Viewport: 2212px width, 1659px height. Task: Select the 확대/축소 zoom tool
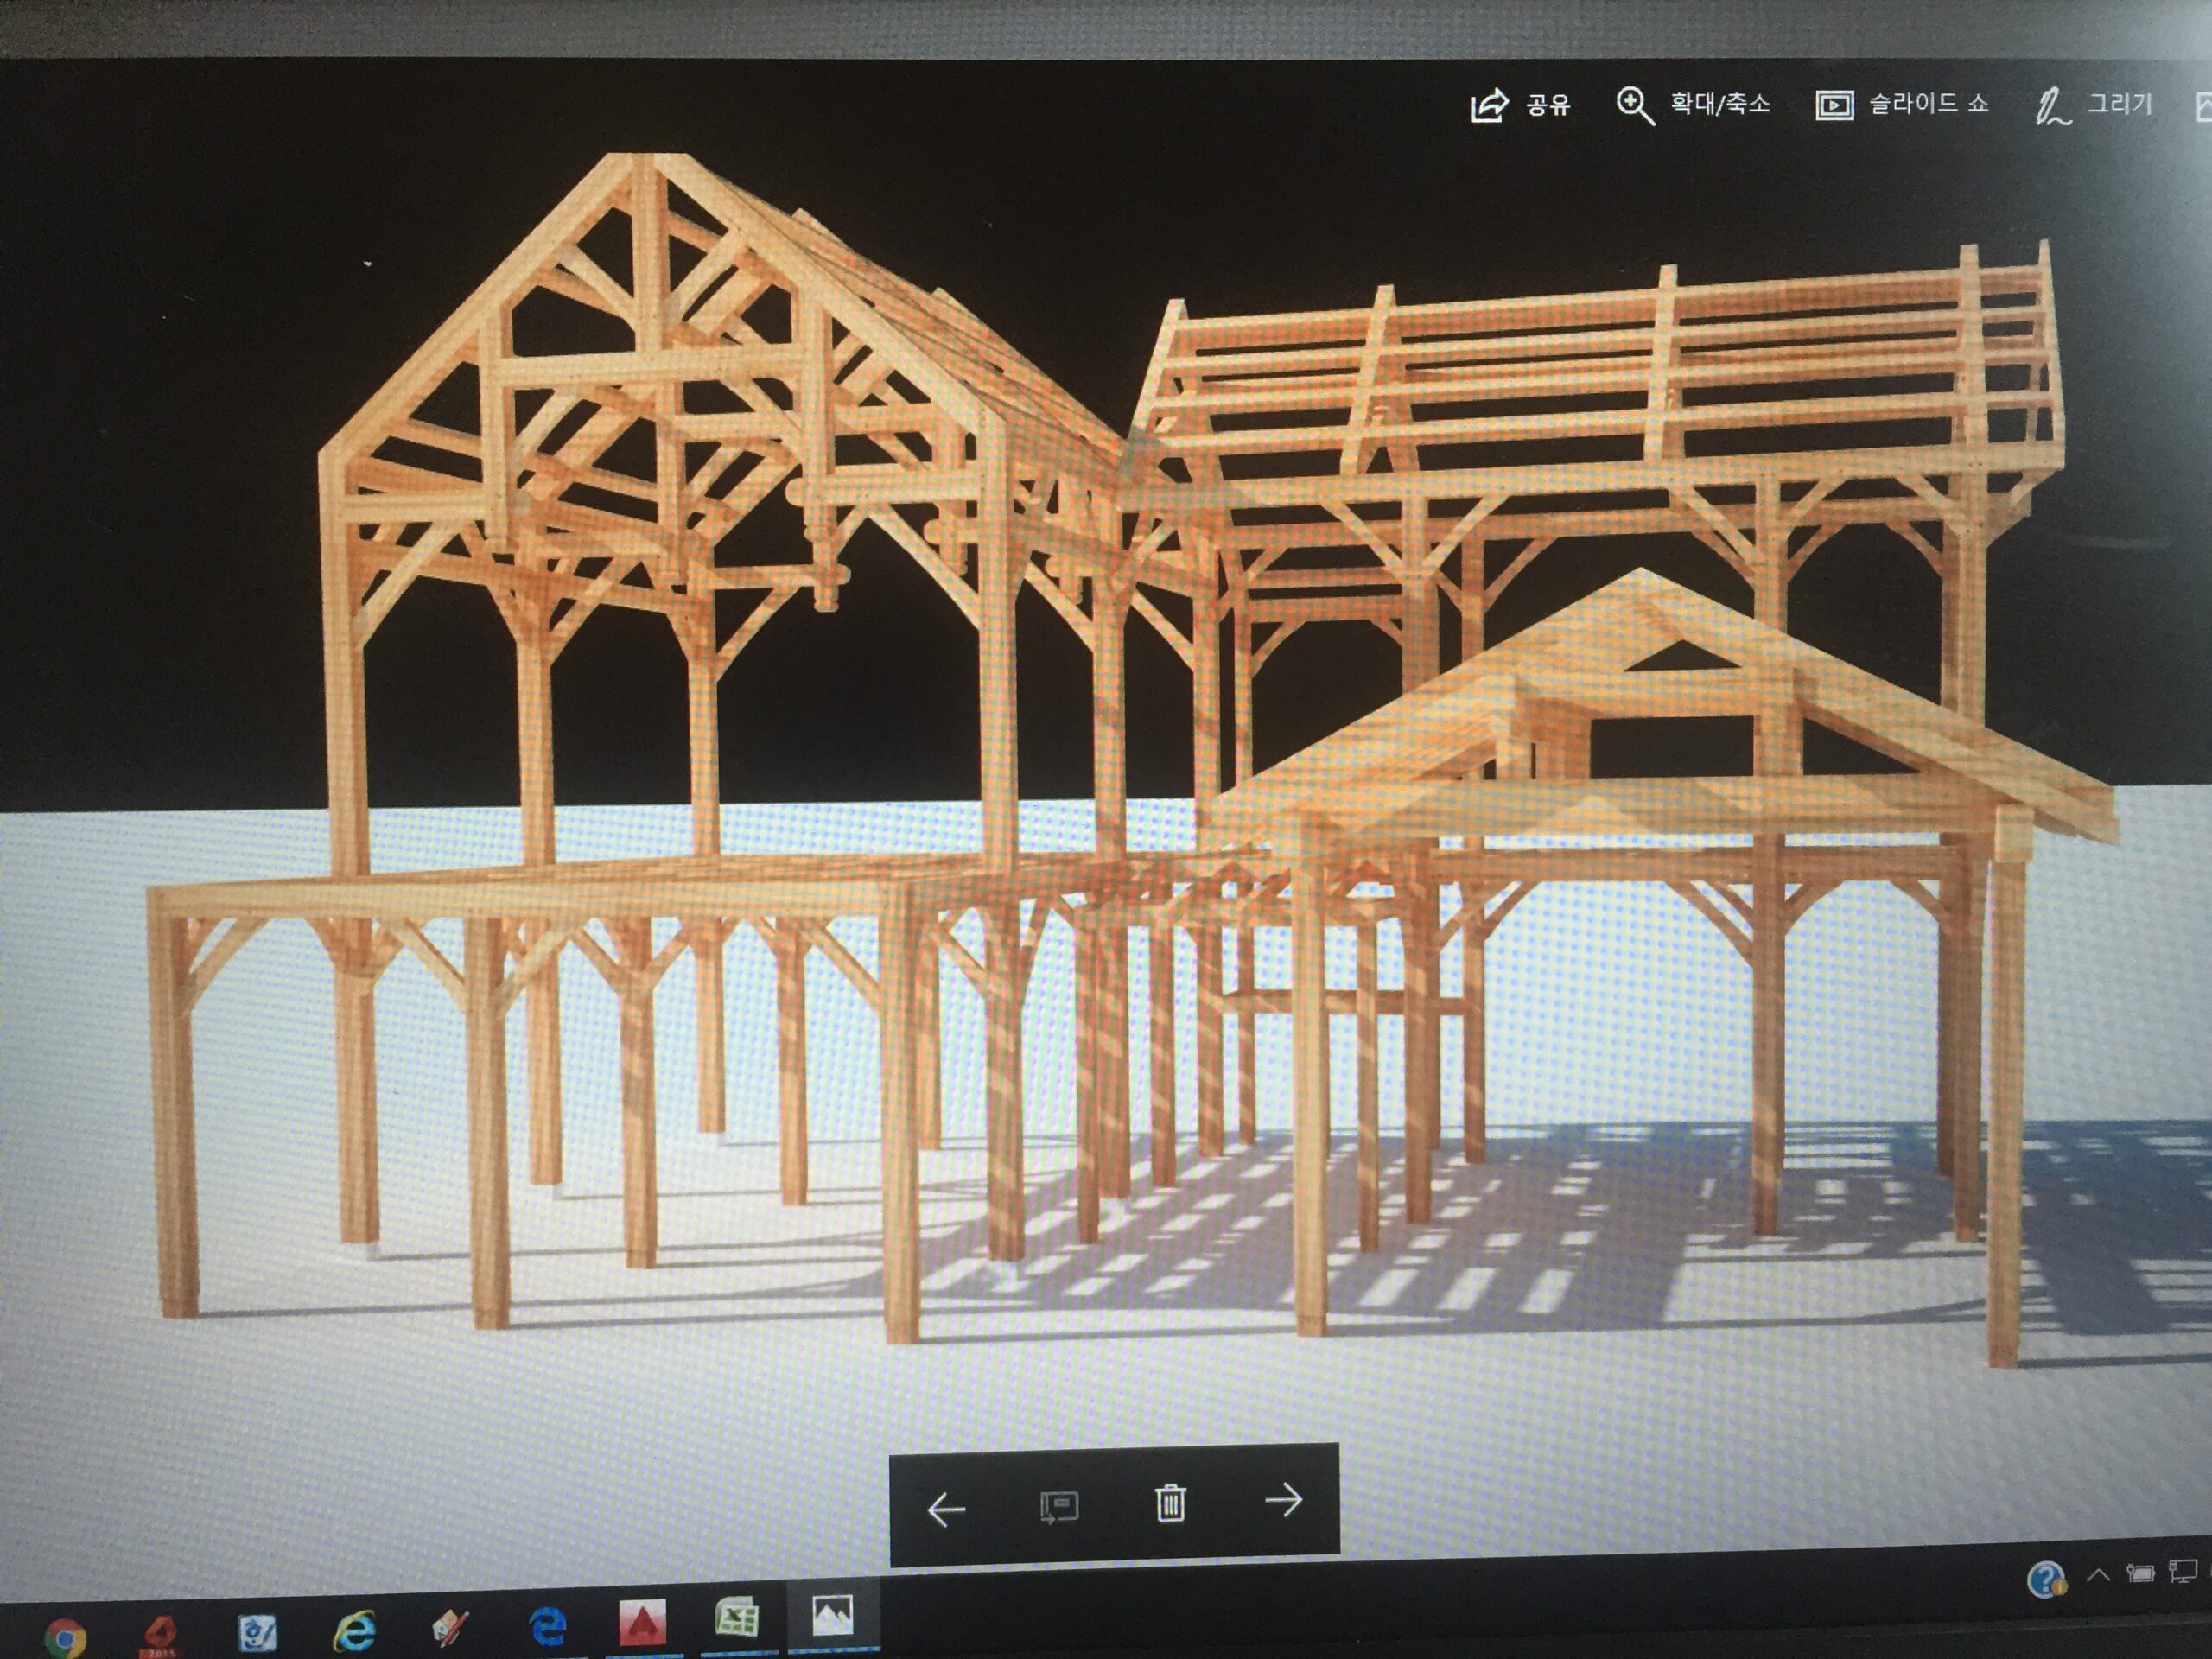point(1693,104)
